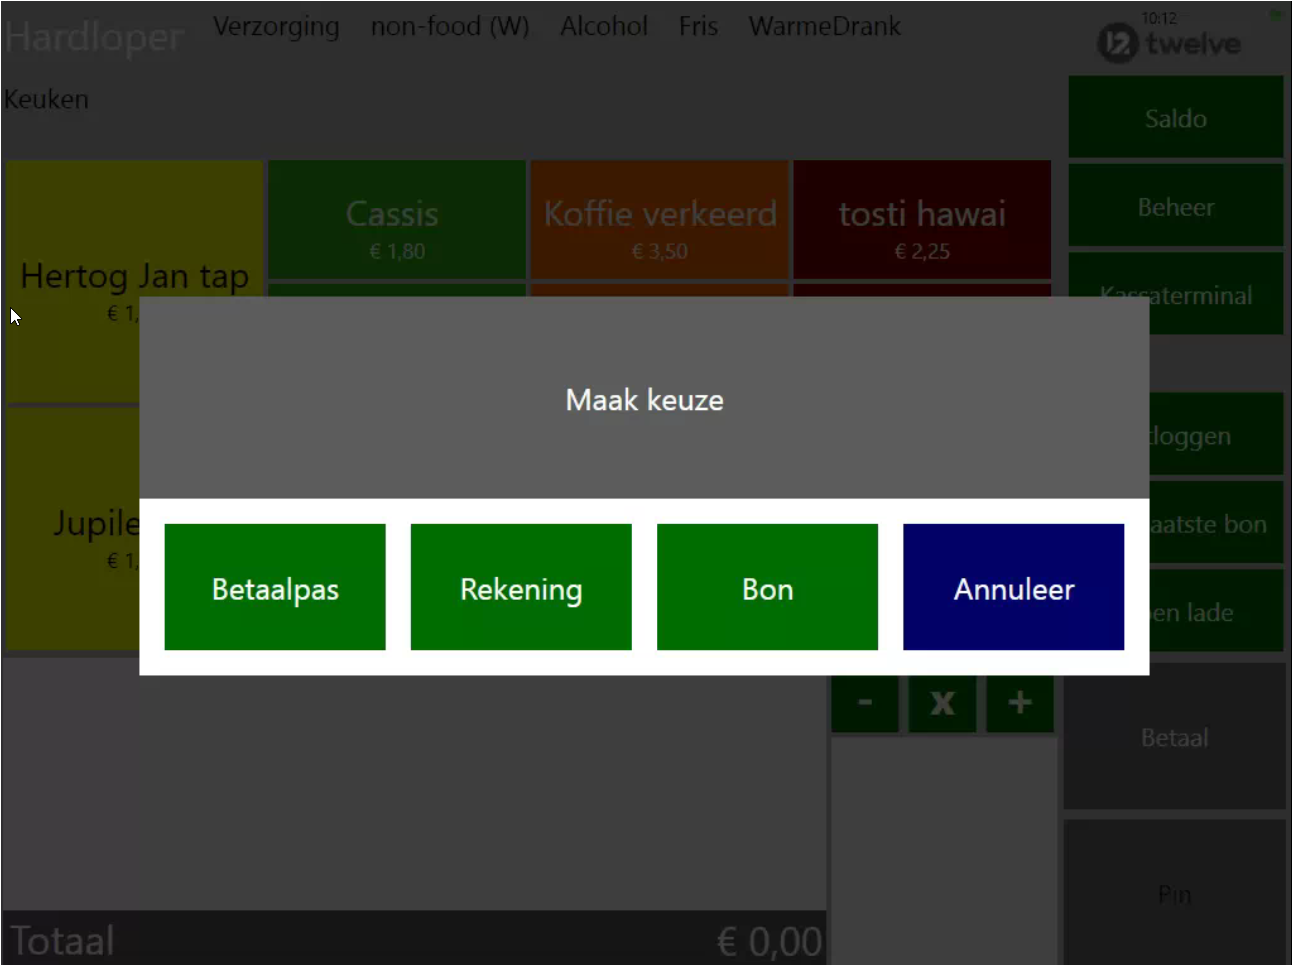This screenshot has height=966, width=1293.
Task: Open the WarmeDrank category tab
Action: 825,26
